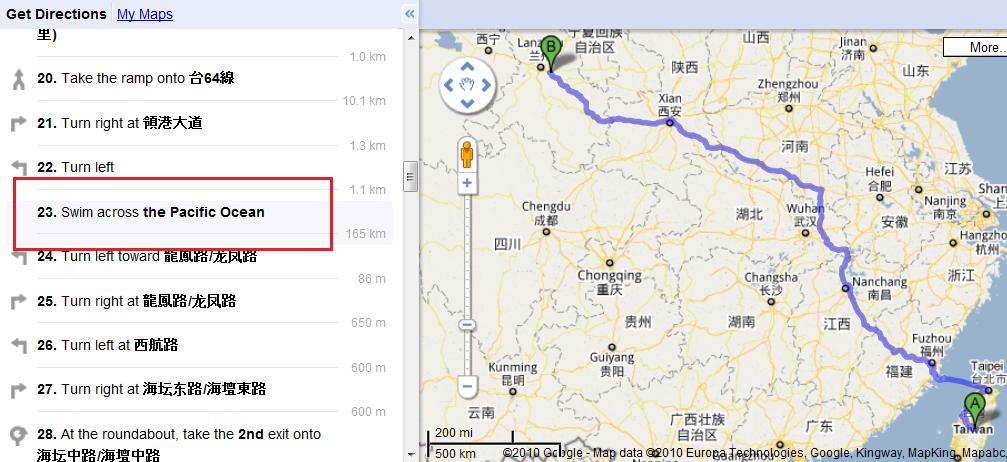Viewport: 1007px width, 462px height.
Task: Click the zoom level slider handle
Action: (x=467, y=325)
